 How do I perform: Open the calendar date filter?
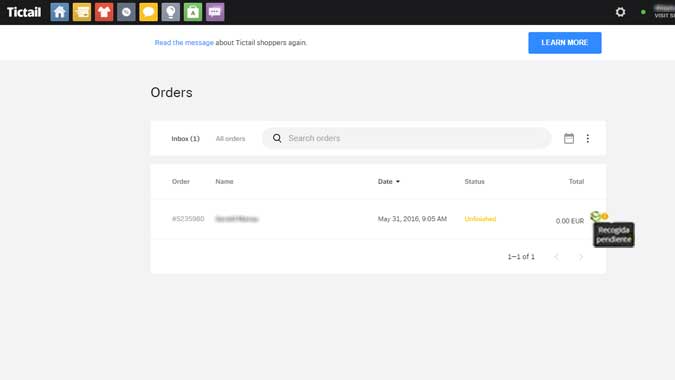[x=569, y=138]
